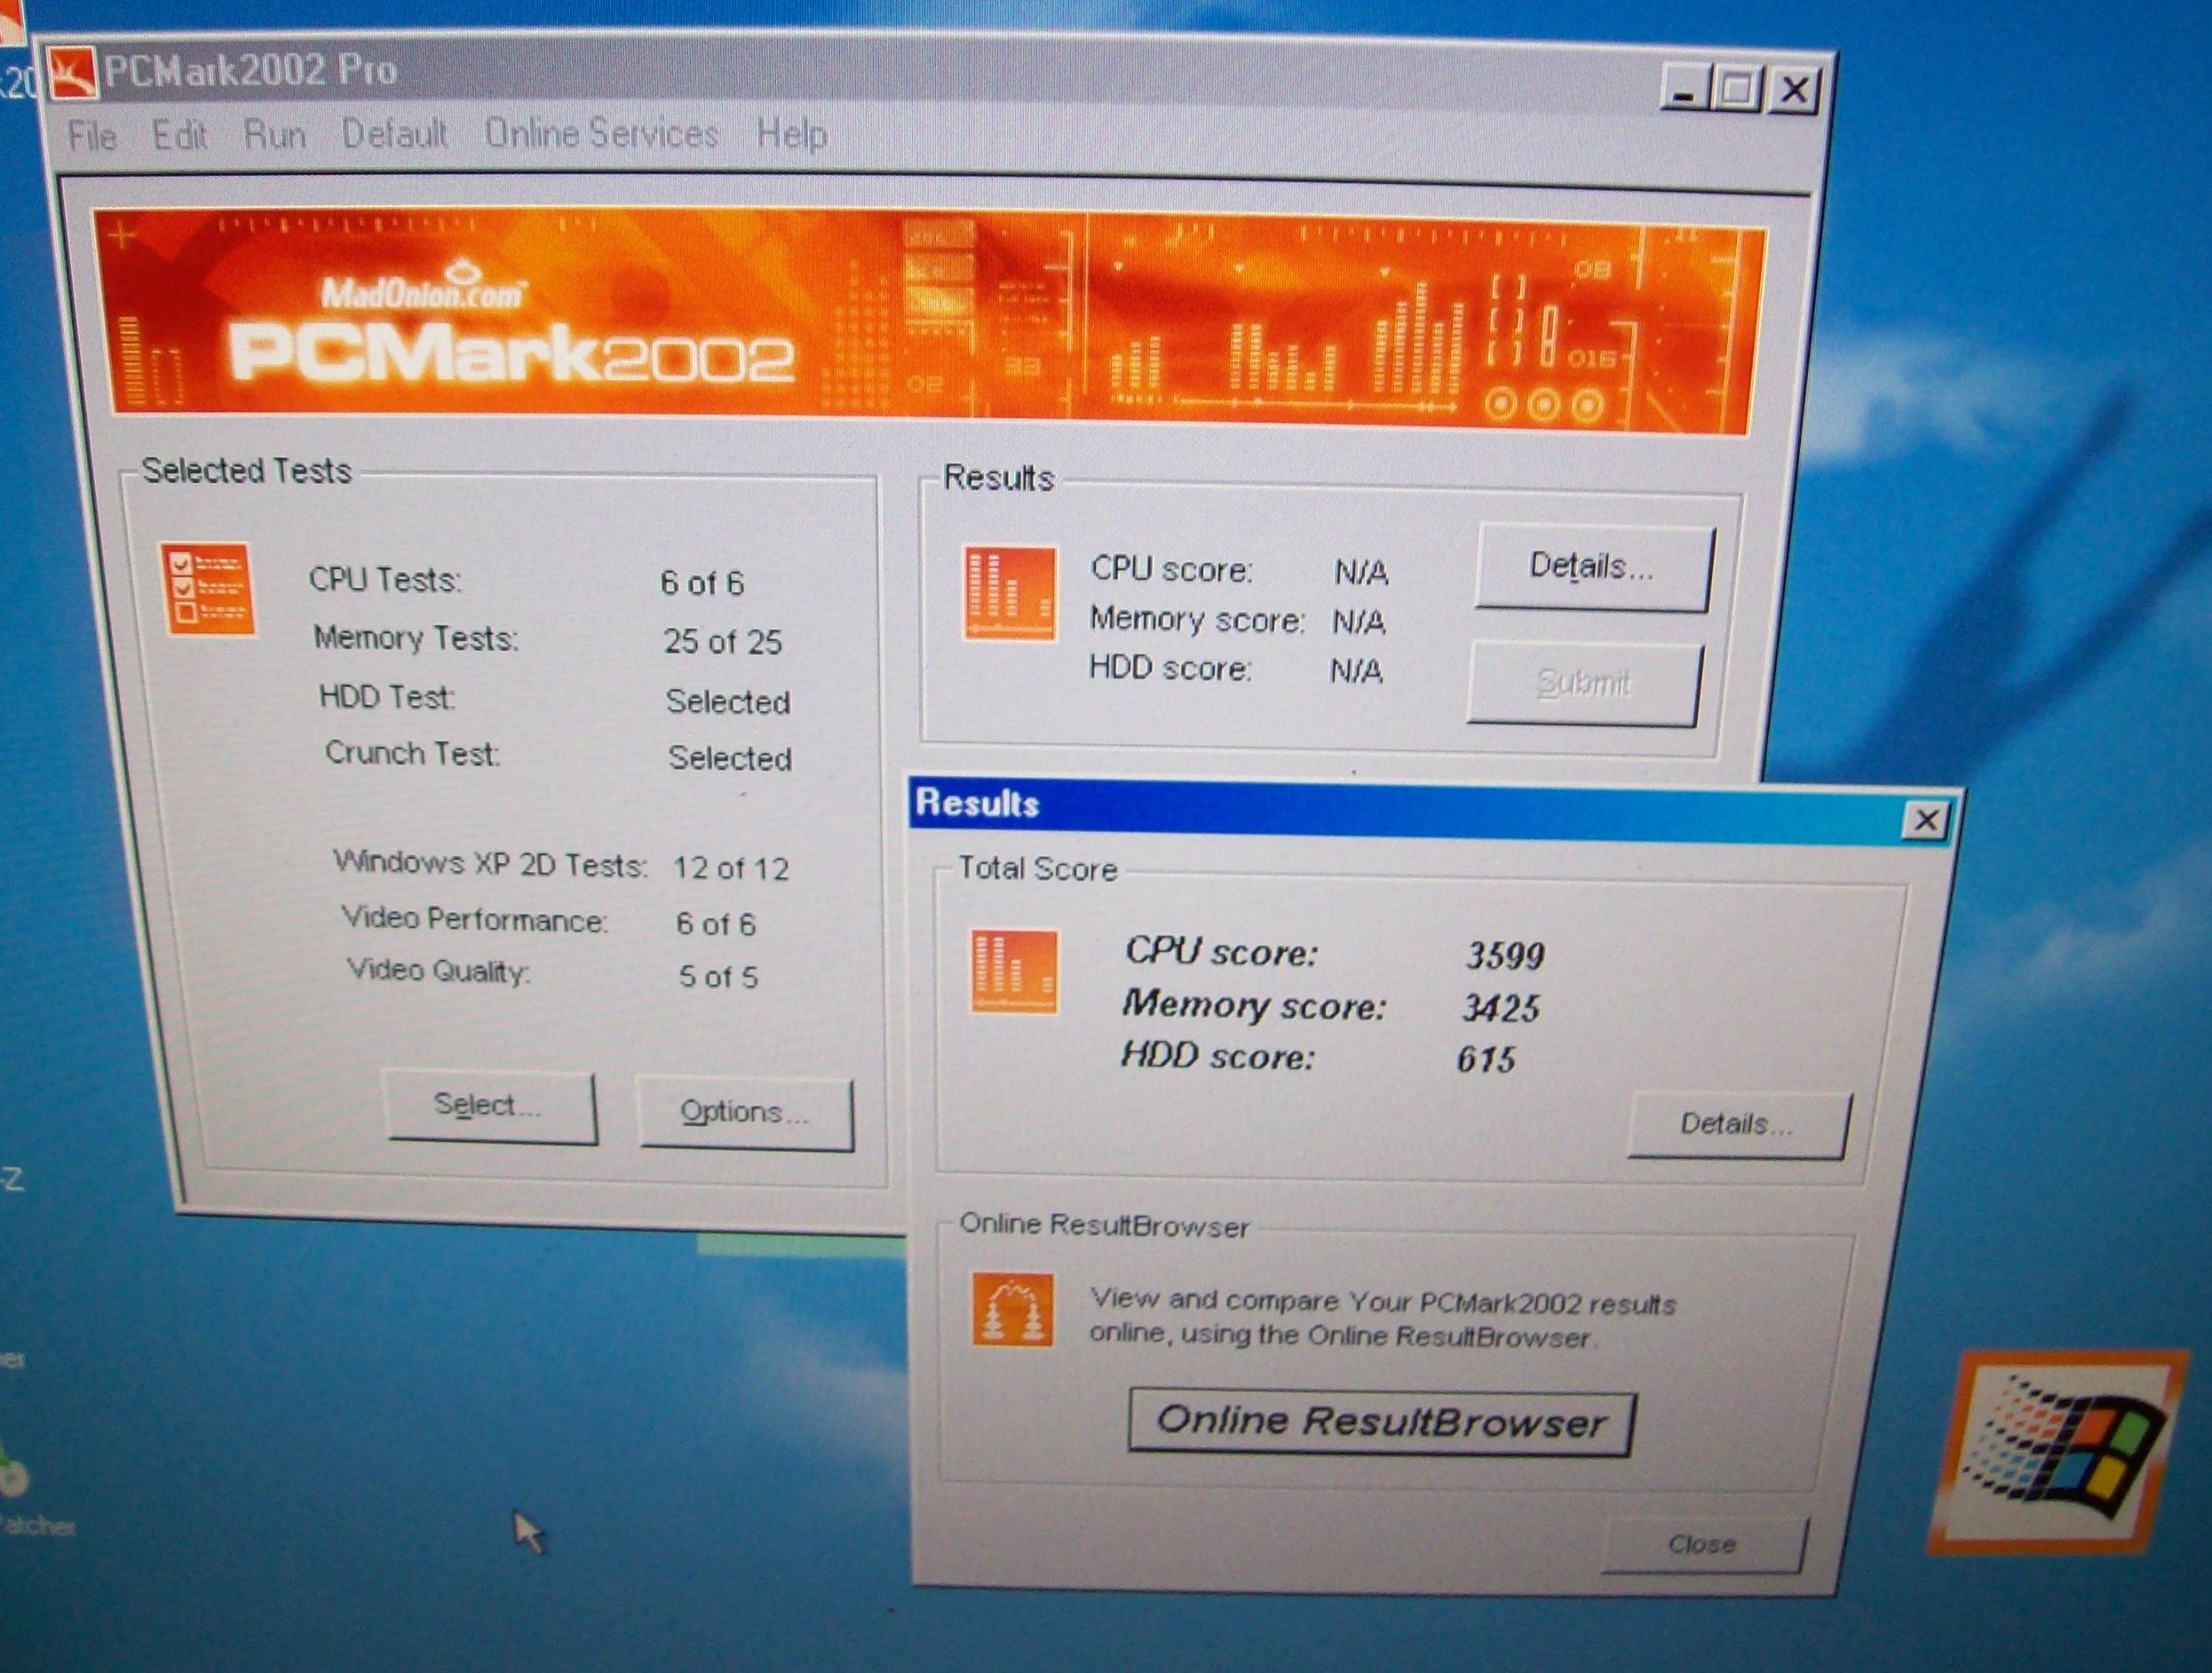Viewport: 2212px width, 1673px height.
Task: Click the Memory score value 3425
Action: click(x=1500, y=1008)
